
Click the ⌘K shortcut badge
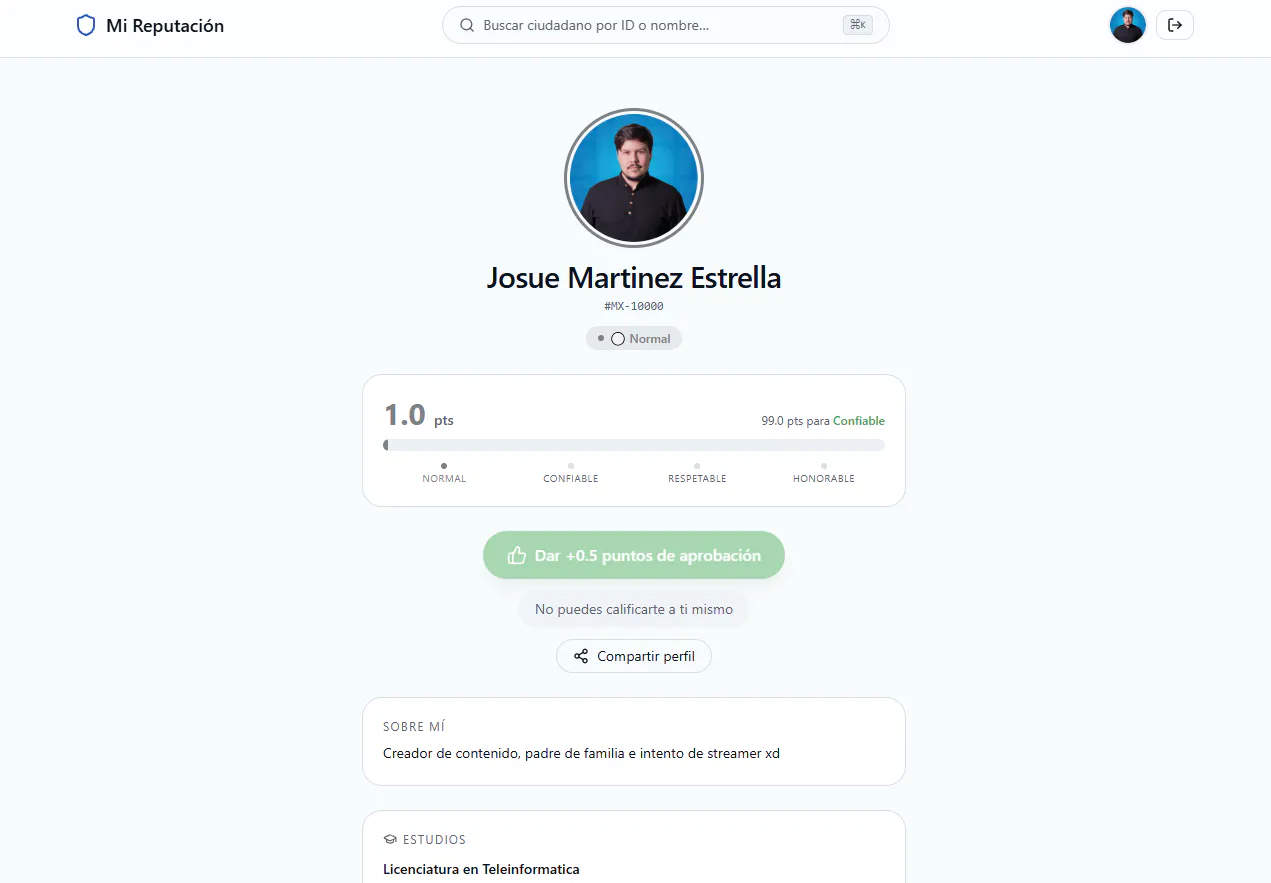coord(858,26)
